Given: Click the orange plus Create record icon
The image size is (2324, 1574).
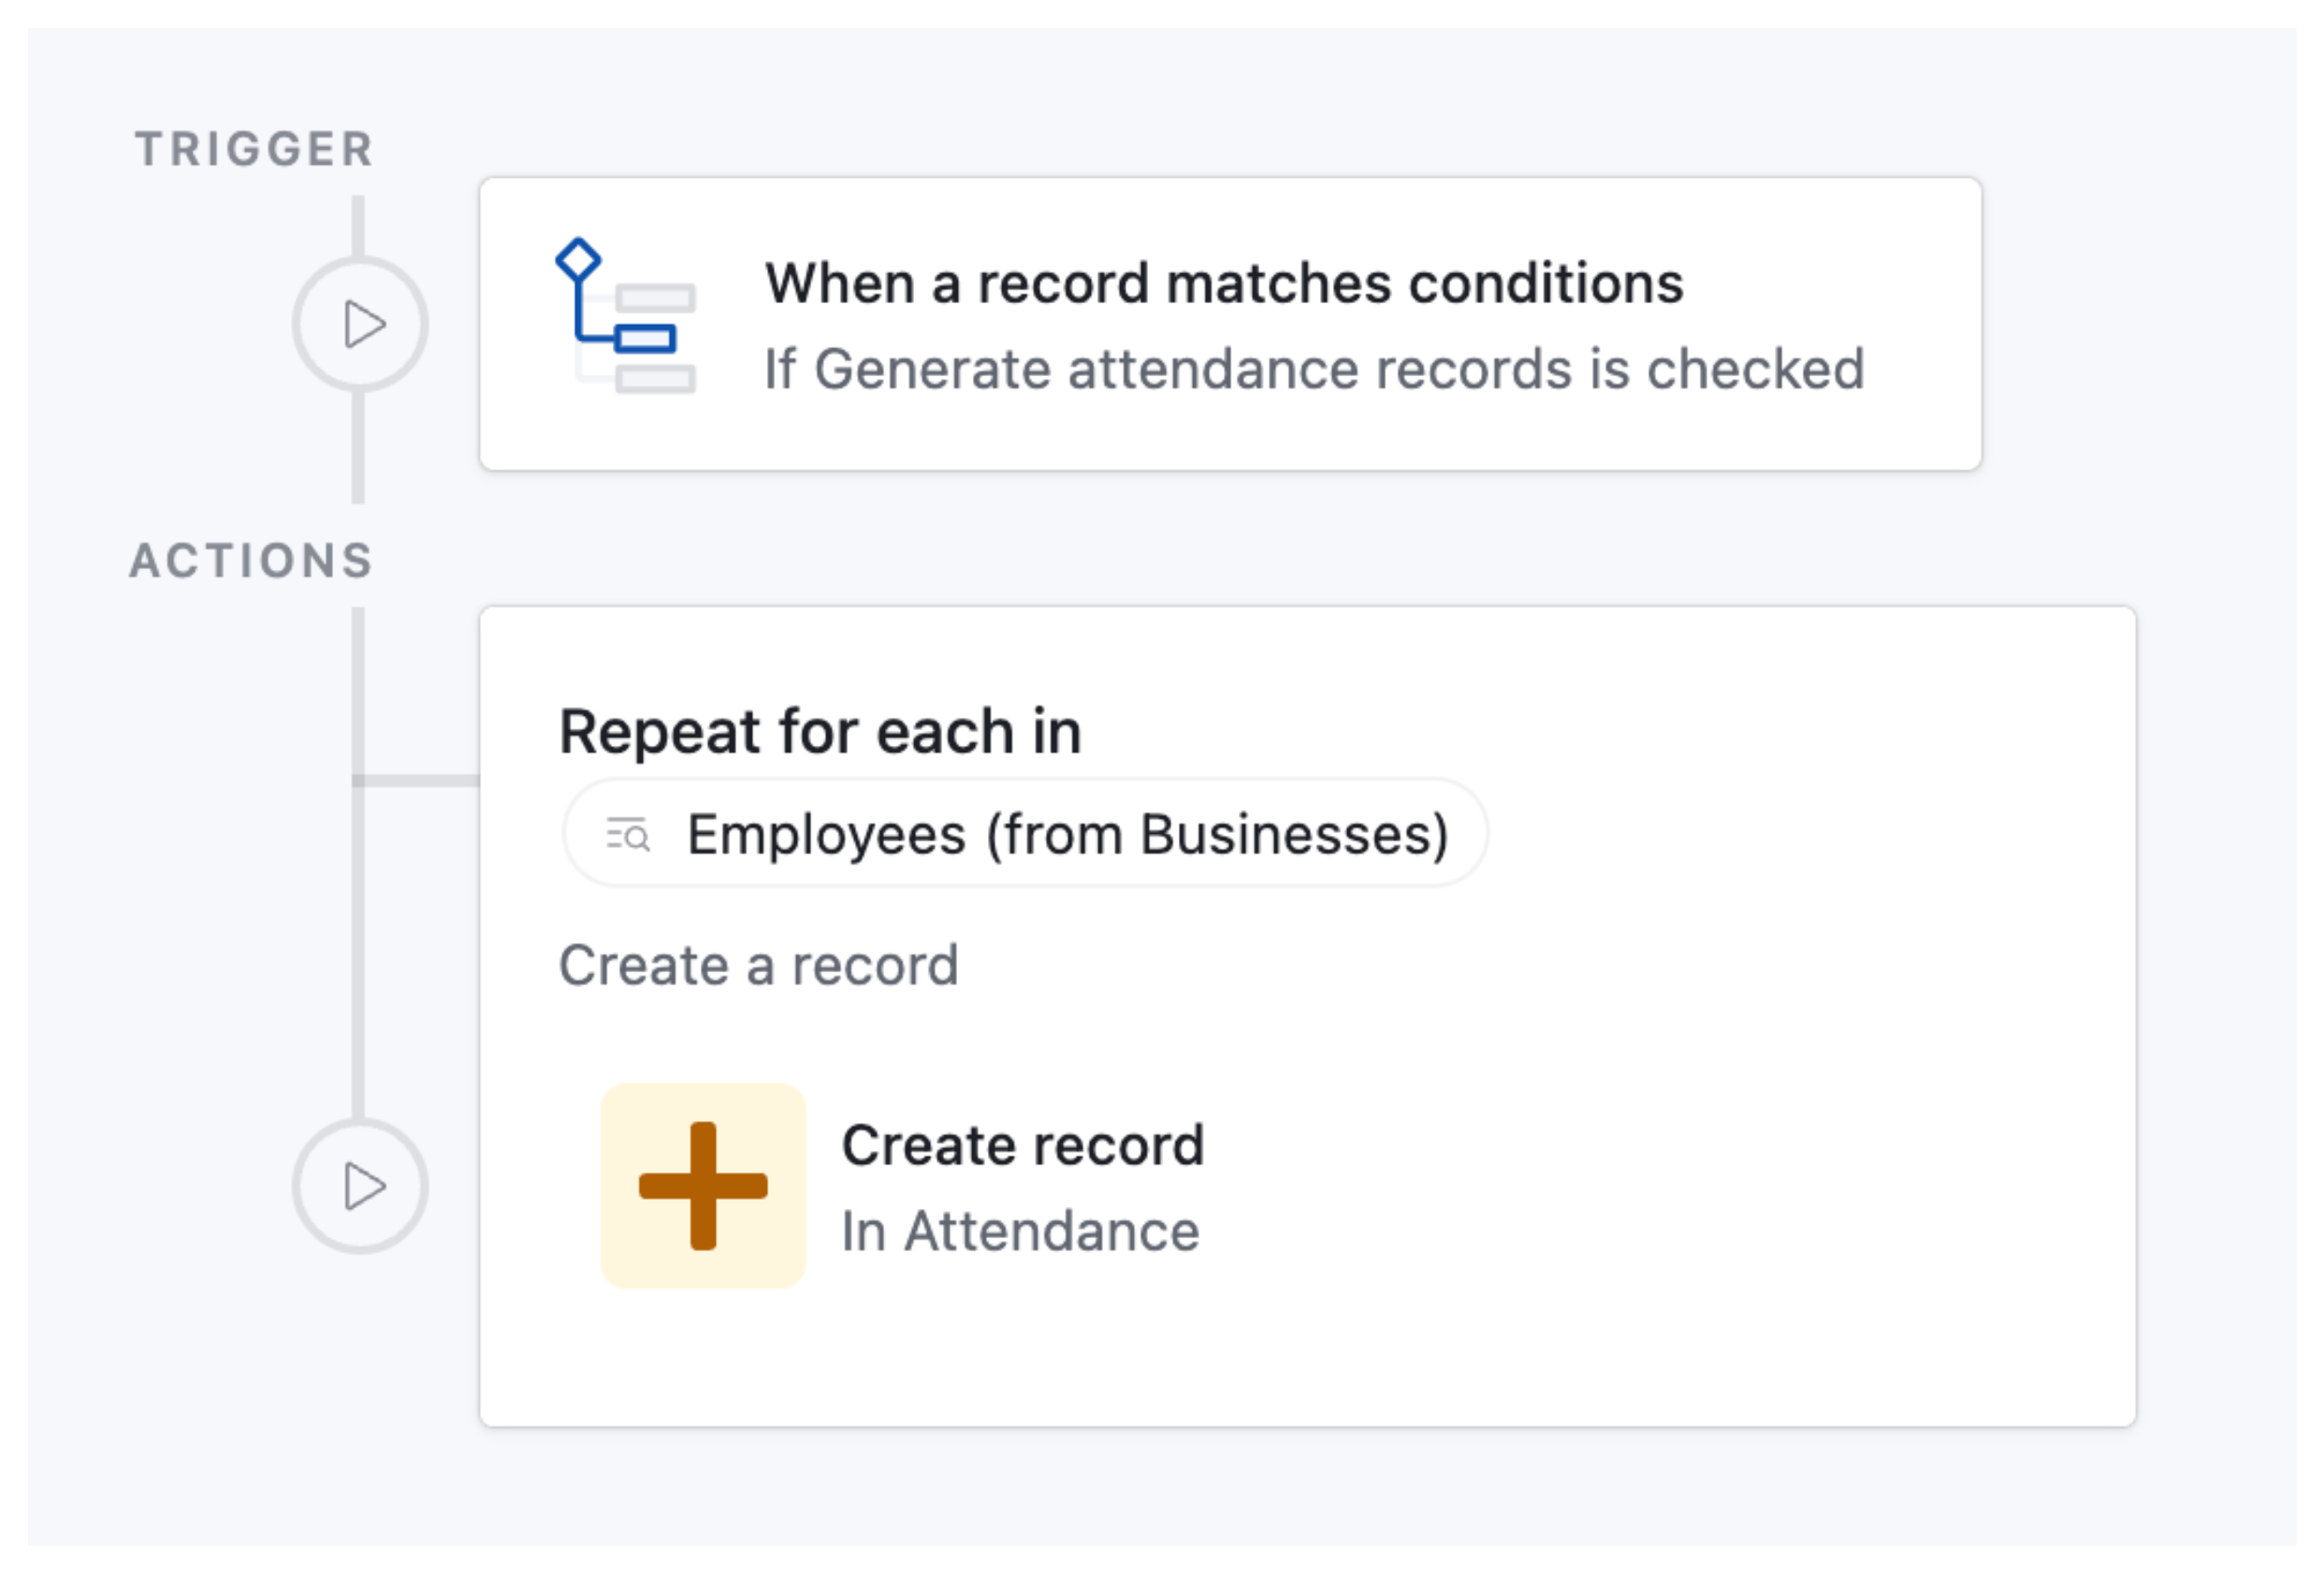Looking at the screenshot, I should click(703, 1186).
